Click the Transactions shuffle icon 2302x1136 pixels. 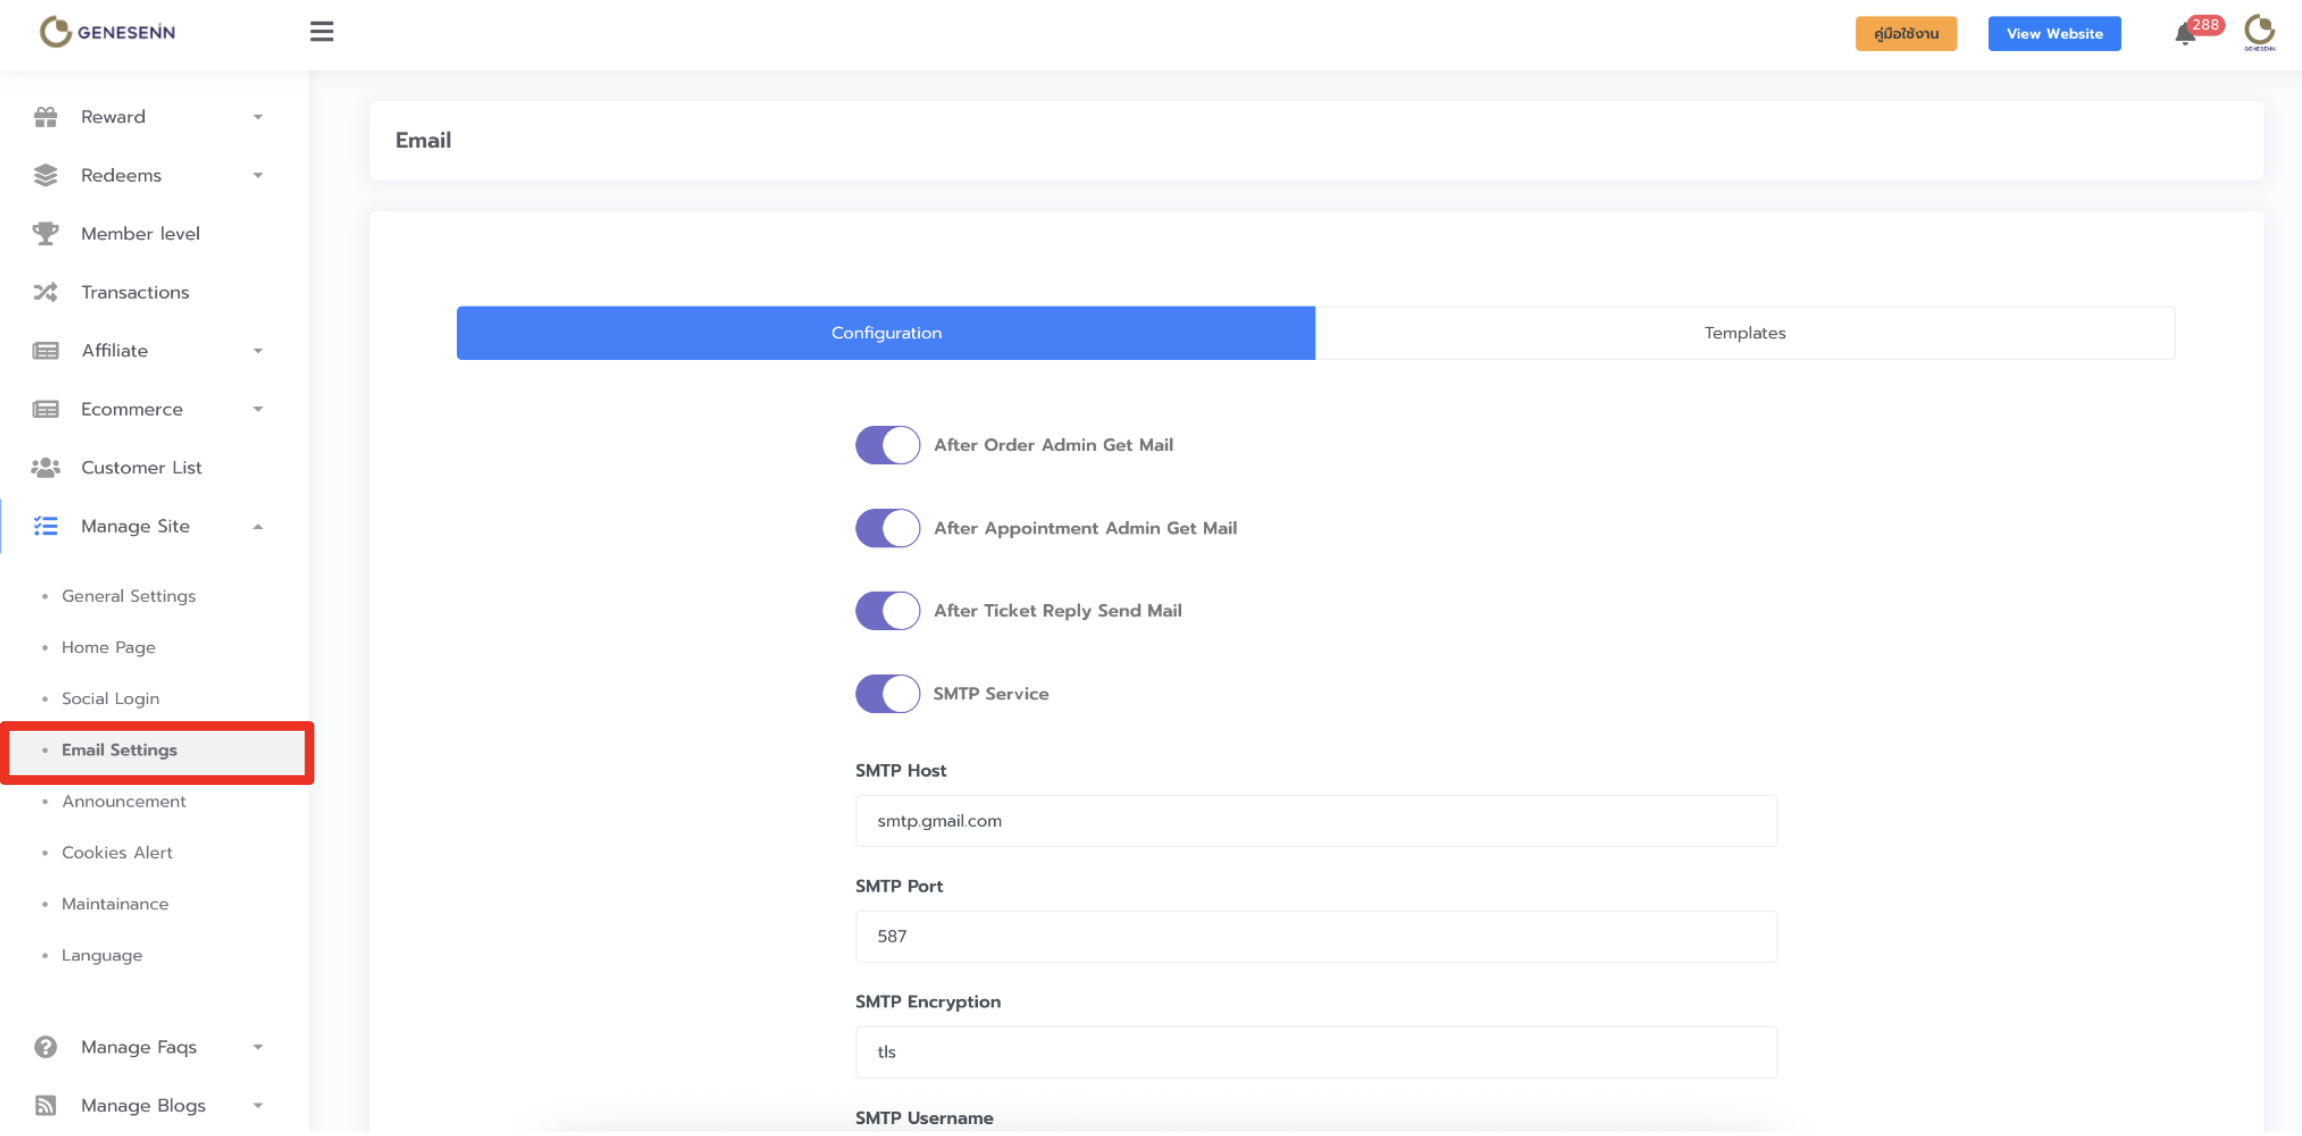click(x=46, y=292)
